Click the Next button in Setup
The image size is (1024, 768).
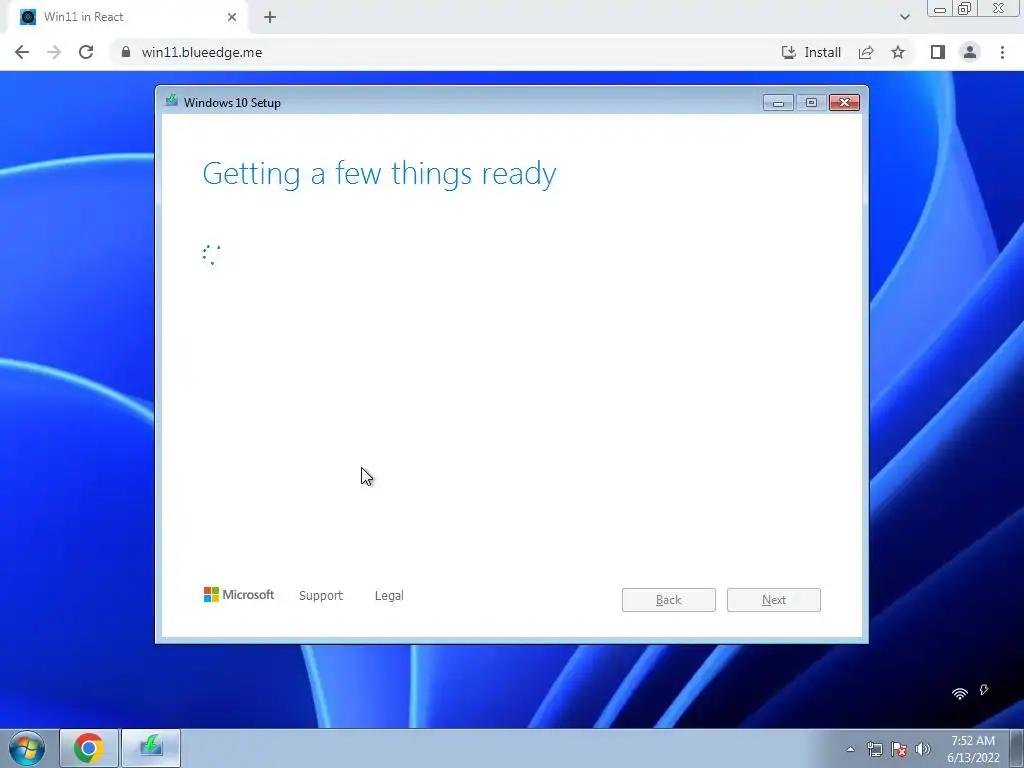pyautogui.click(x=774, y=600)
